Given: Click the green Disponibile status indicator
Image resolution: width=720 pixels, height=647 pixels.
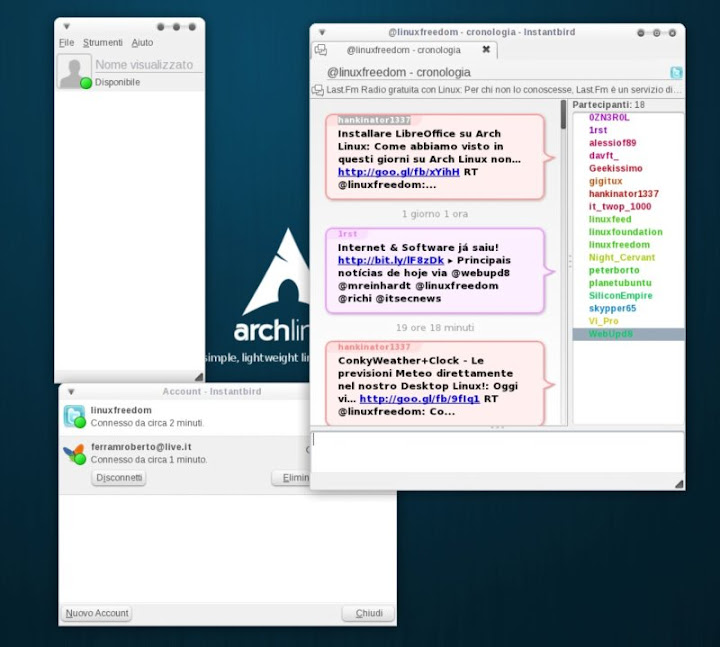Looking at the screenshot, I should tap(86, 83).
